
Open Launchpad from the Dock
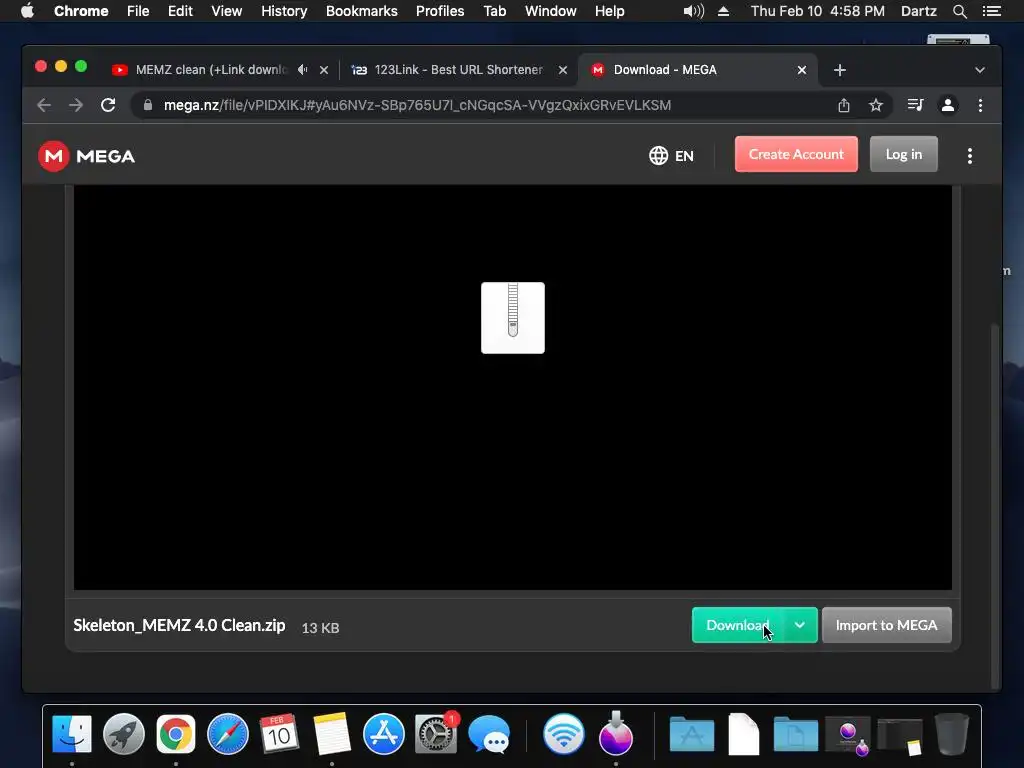coord(123,734)
